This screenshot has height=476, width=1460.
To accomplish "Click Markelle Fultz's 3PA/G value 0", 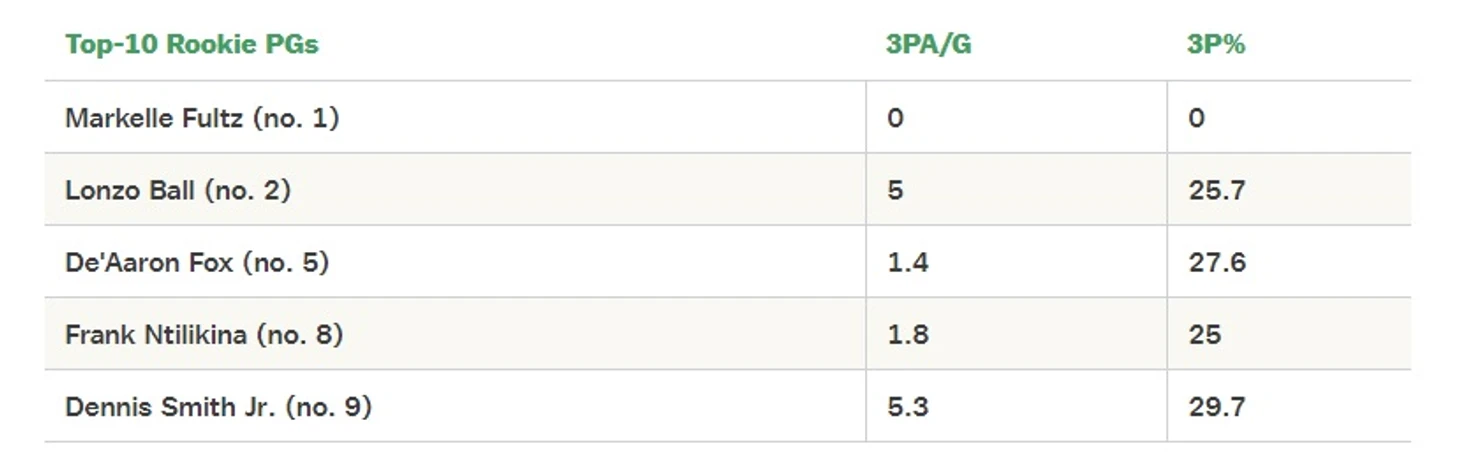I will pyautogui.click(x=895, y=118).
